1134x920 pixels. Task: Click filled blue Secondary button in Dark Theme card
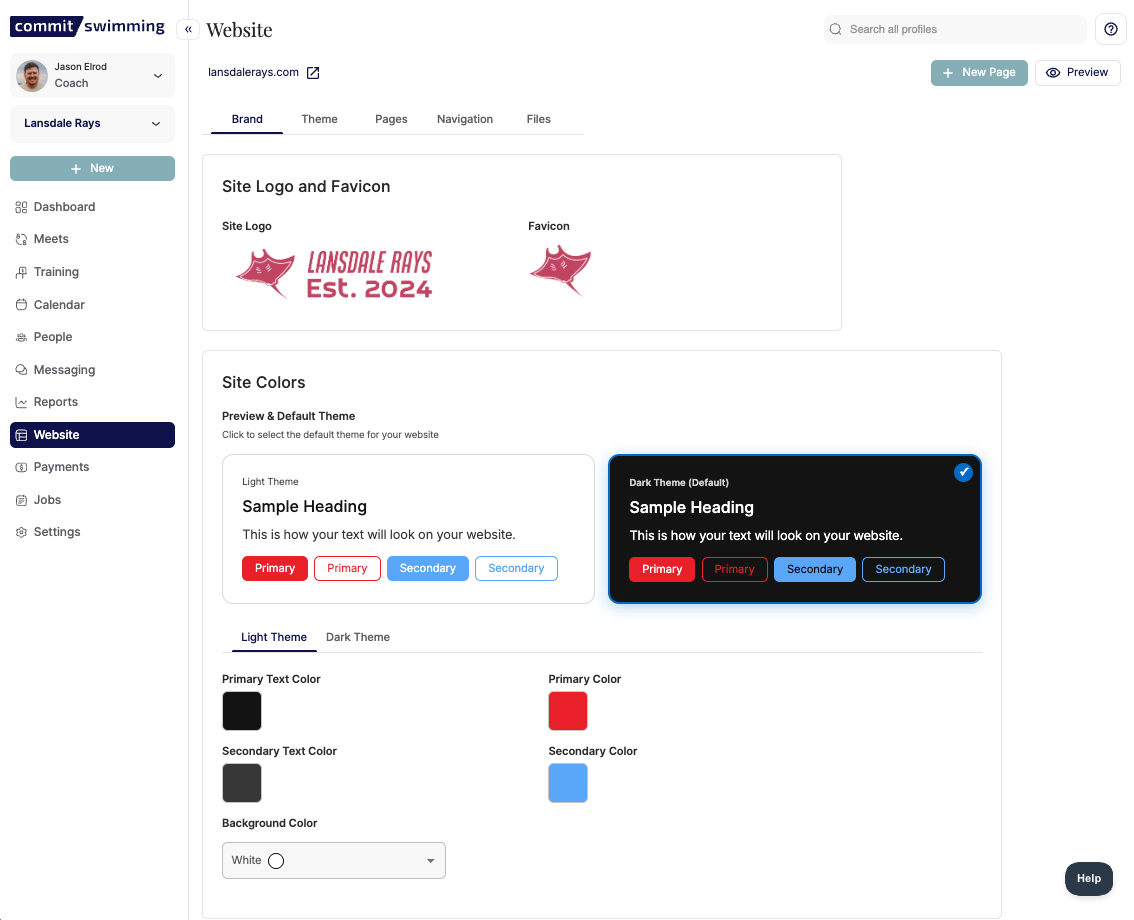tap(814, 569)
